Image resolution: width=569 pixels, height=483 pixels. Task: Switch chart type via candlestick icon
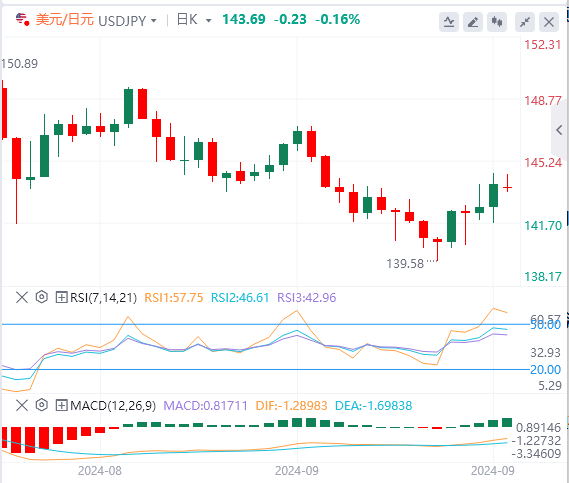click(x=497, y=22)
